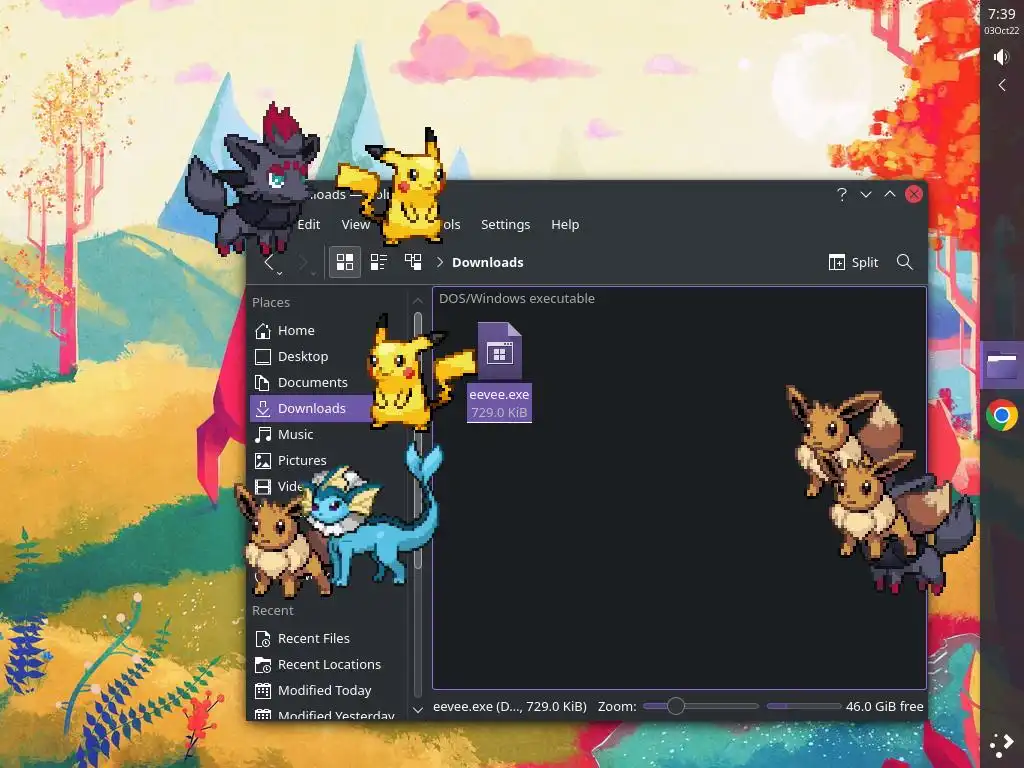The height and width of the screenshot is (768, 1024).
Task: Open the Settings menu
Action: tap(505, 225)
